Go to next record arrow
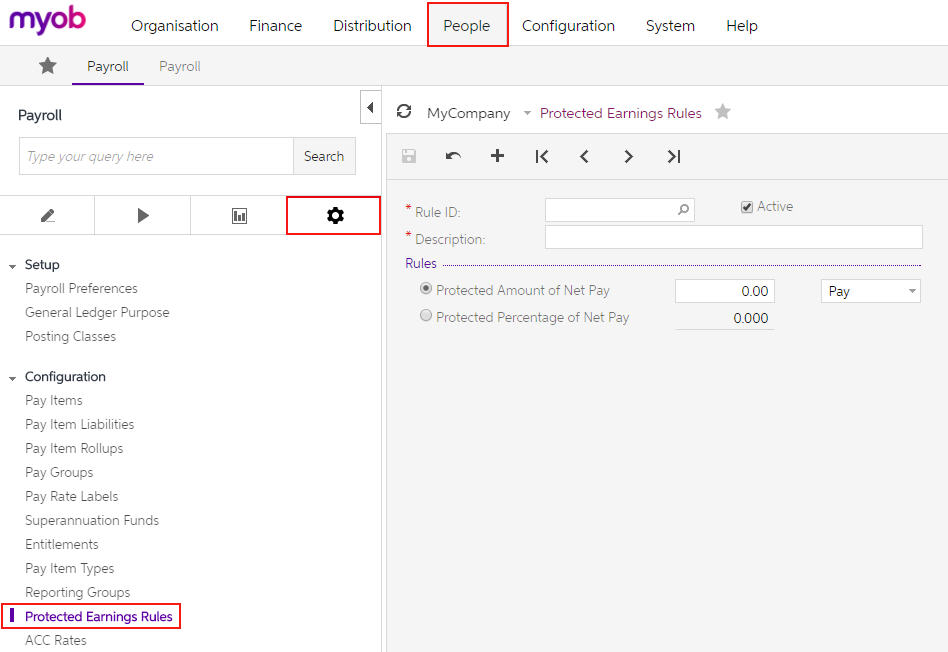 pyautogui.click(x=628, y=157)
